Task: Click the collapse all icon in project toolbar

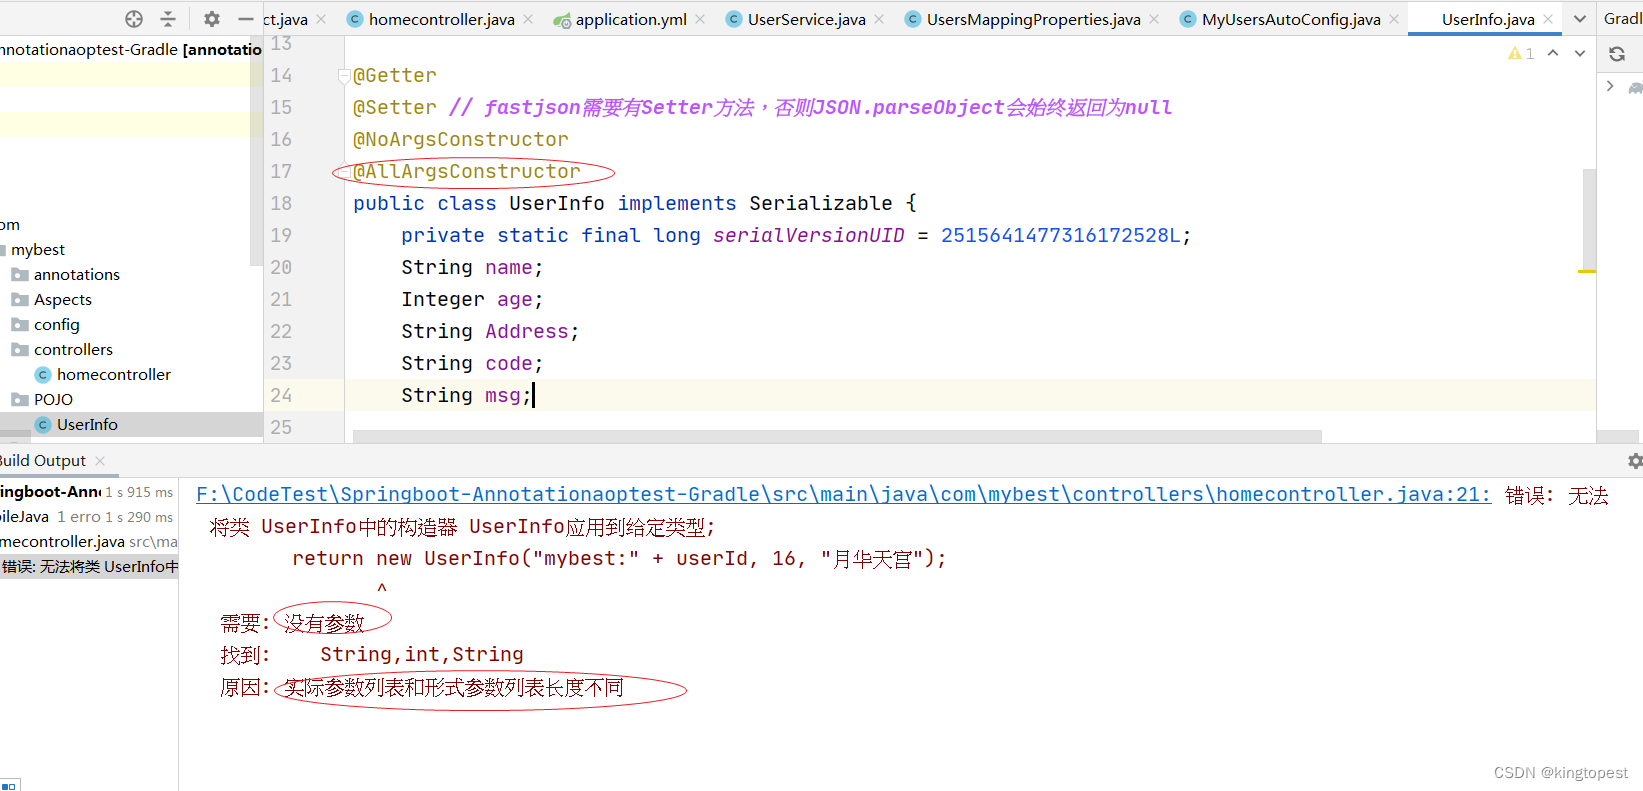Action: [x=168, y=19]
